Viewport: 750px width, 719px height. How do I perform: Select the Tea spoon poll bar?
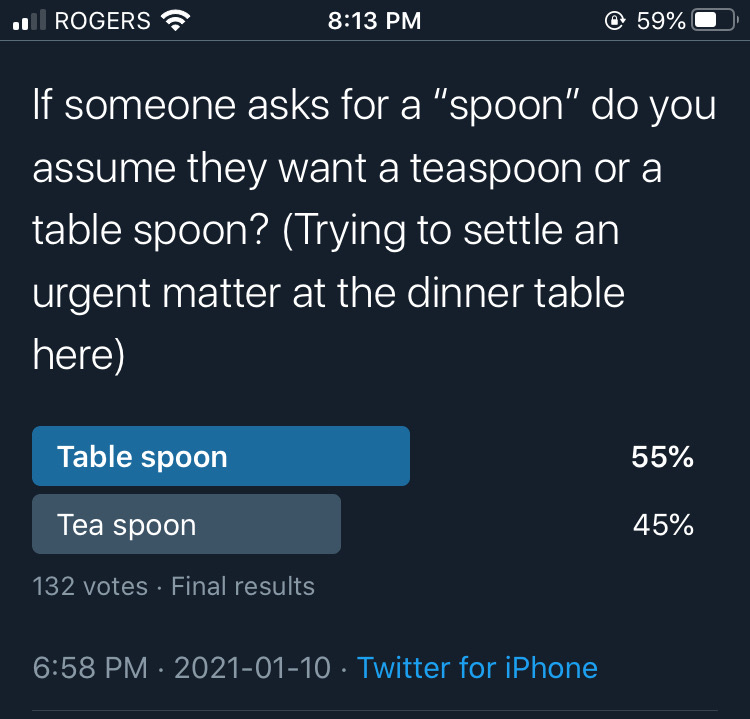point(187,525)
